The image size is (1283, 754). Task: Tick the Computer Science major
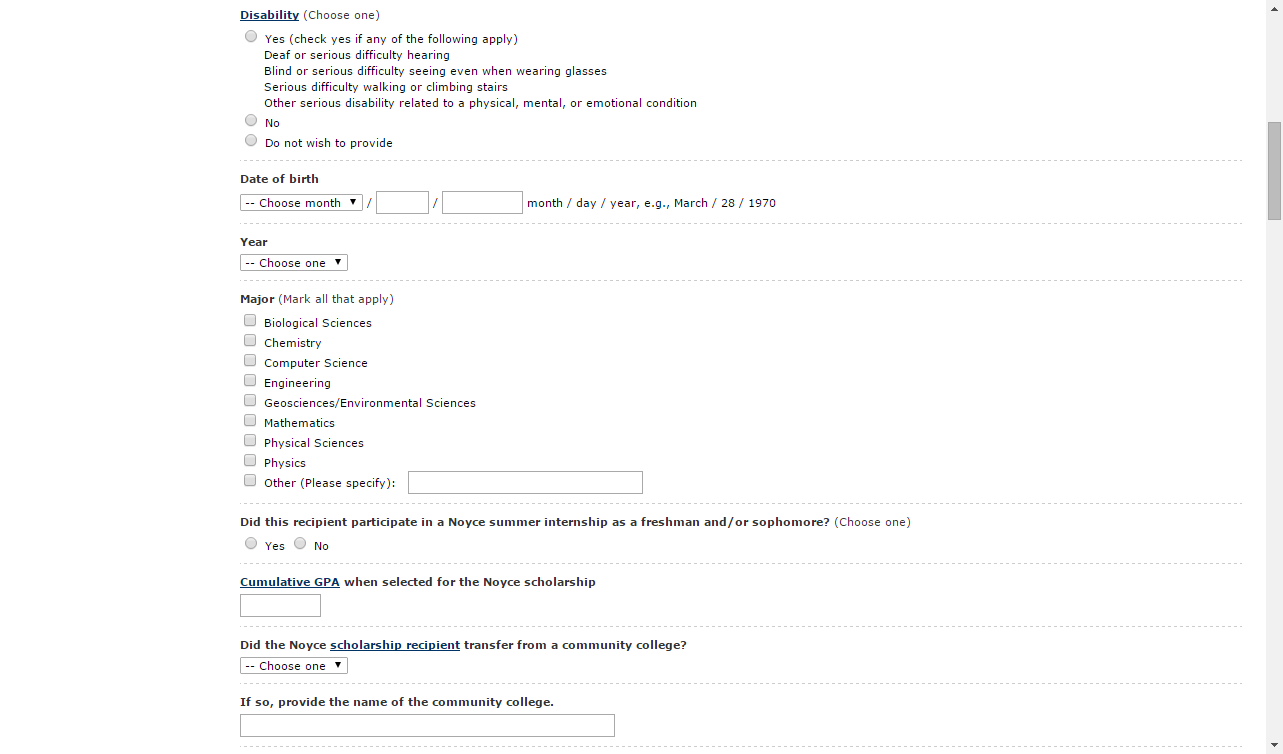250,361
